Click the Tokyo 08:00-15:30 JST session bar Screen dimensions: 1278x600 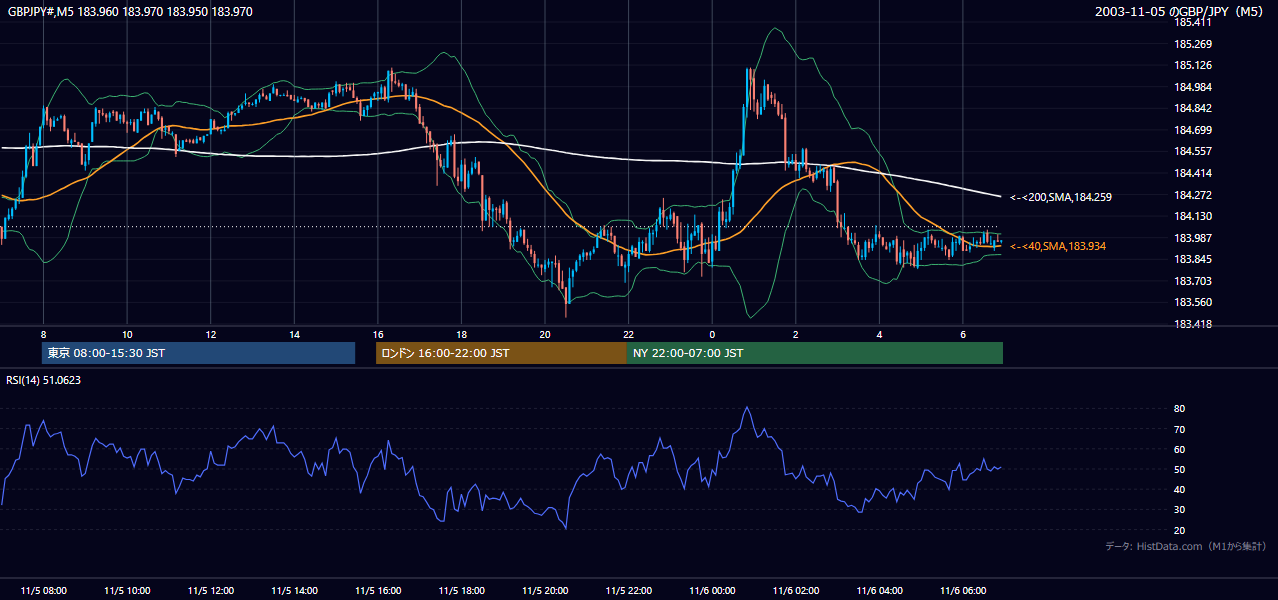[x=198, y=353]
